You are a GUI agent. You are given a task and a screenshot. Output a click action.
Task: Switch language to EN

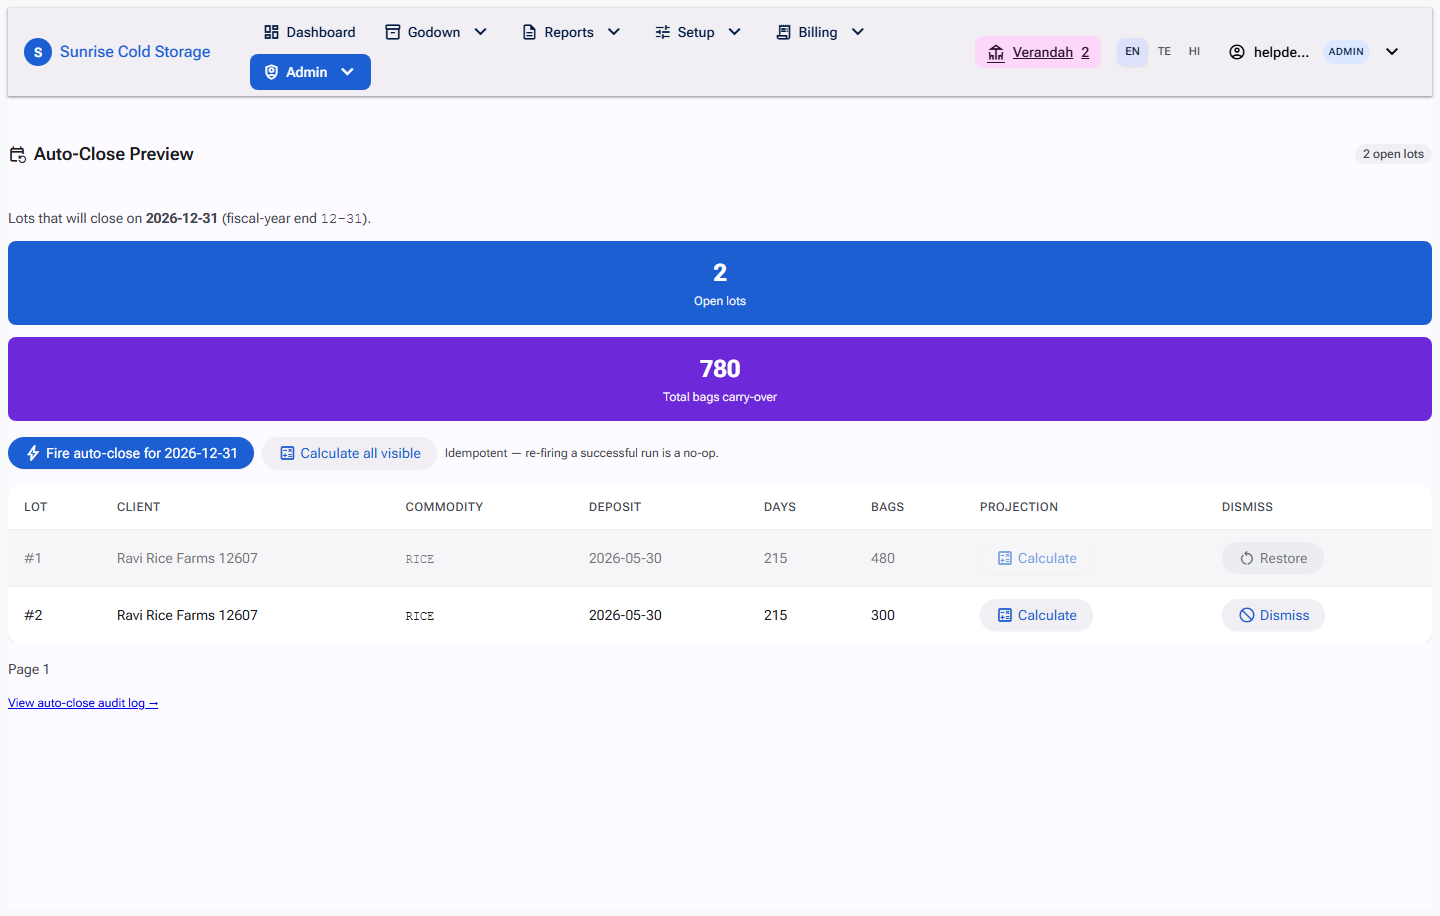1132,52
